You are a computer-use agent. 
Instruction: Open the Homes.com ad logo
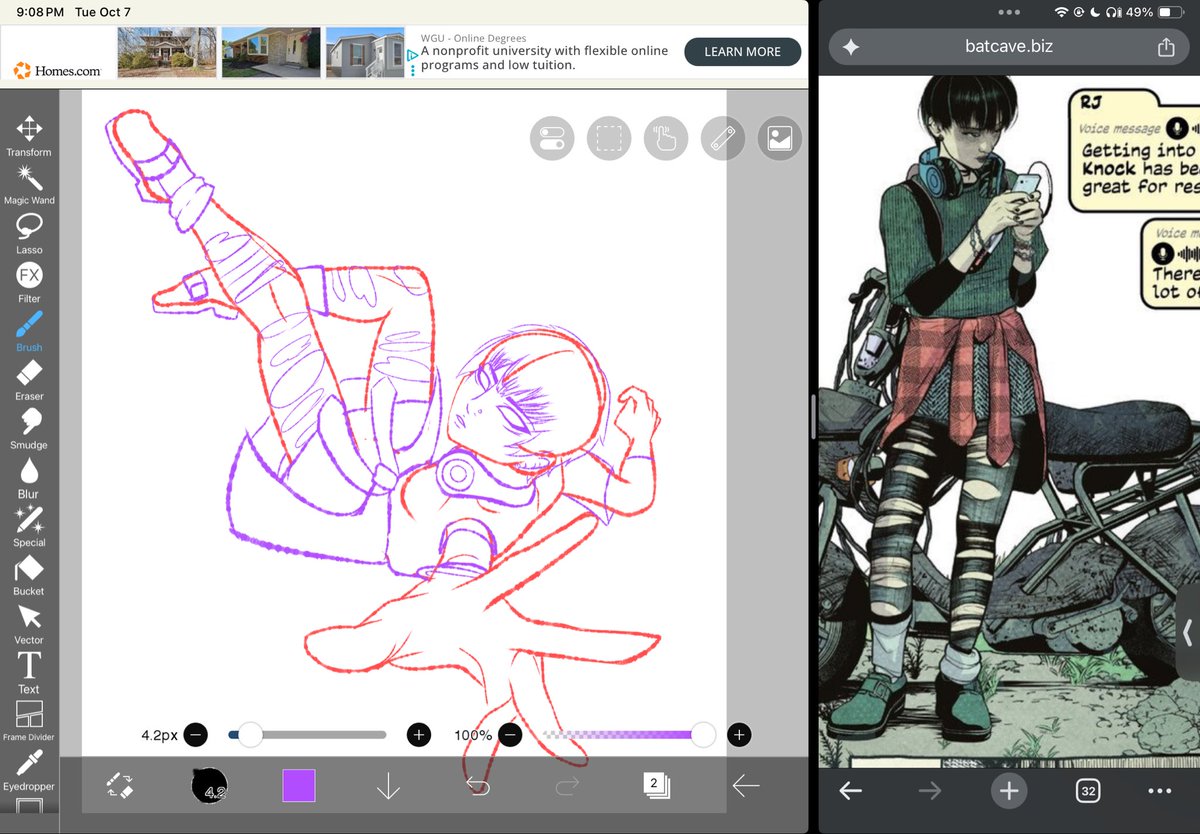[x=57, y=70]
